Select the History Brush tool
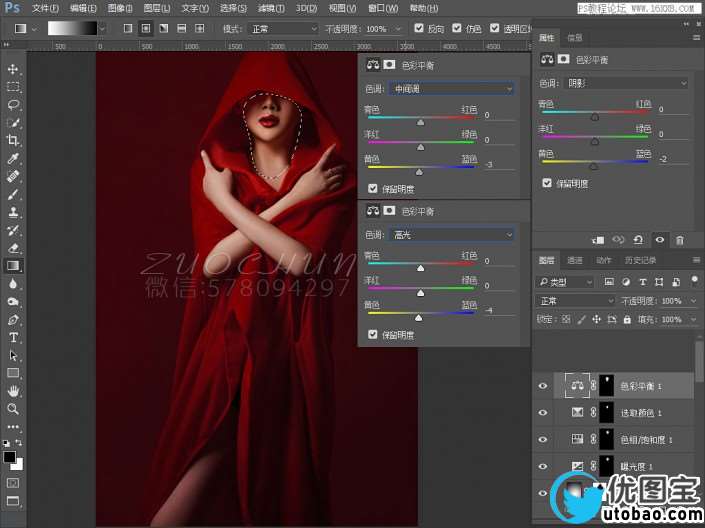The width and height of the screenshot is (705, 528). click(x=13, y=230)
